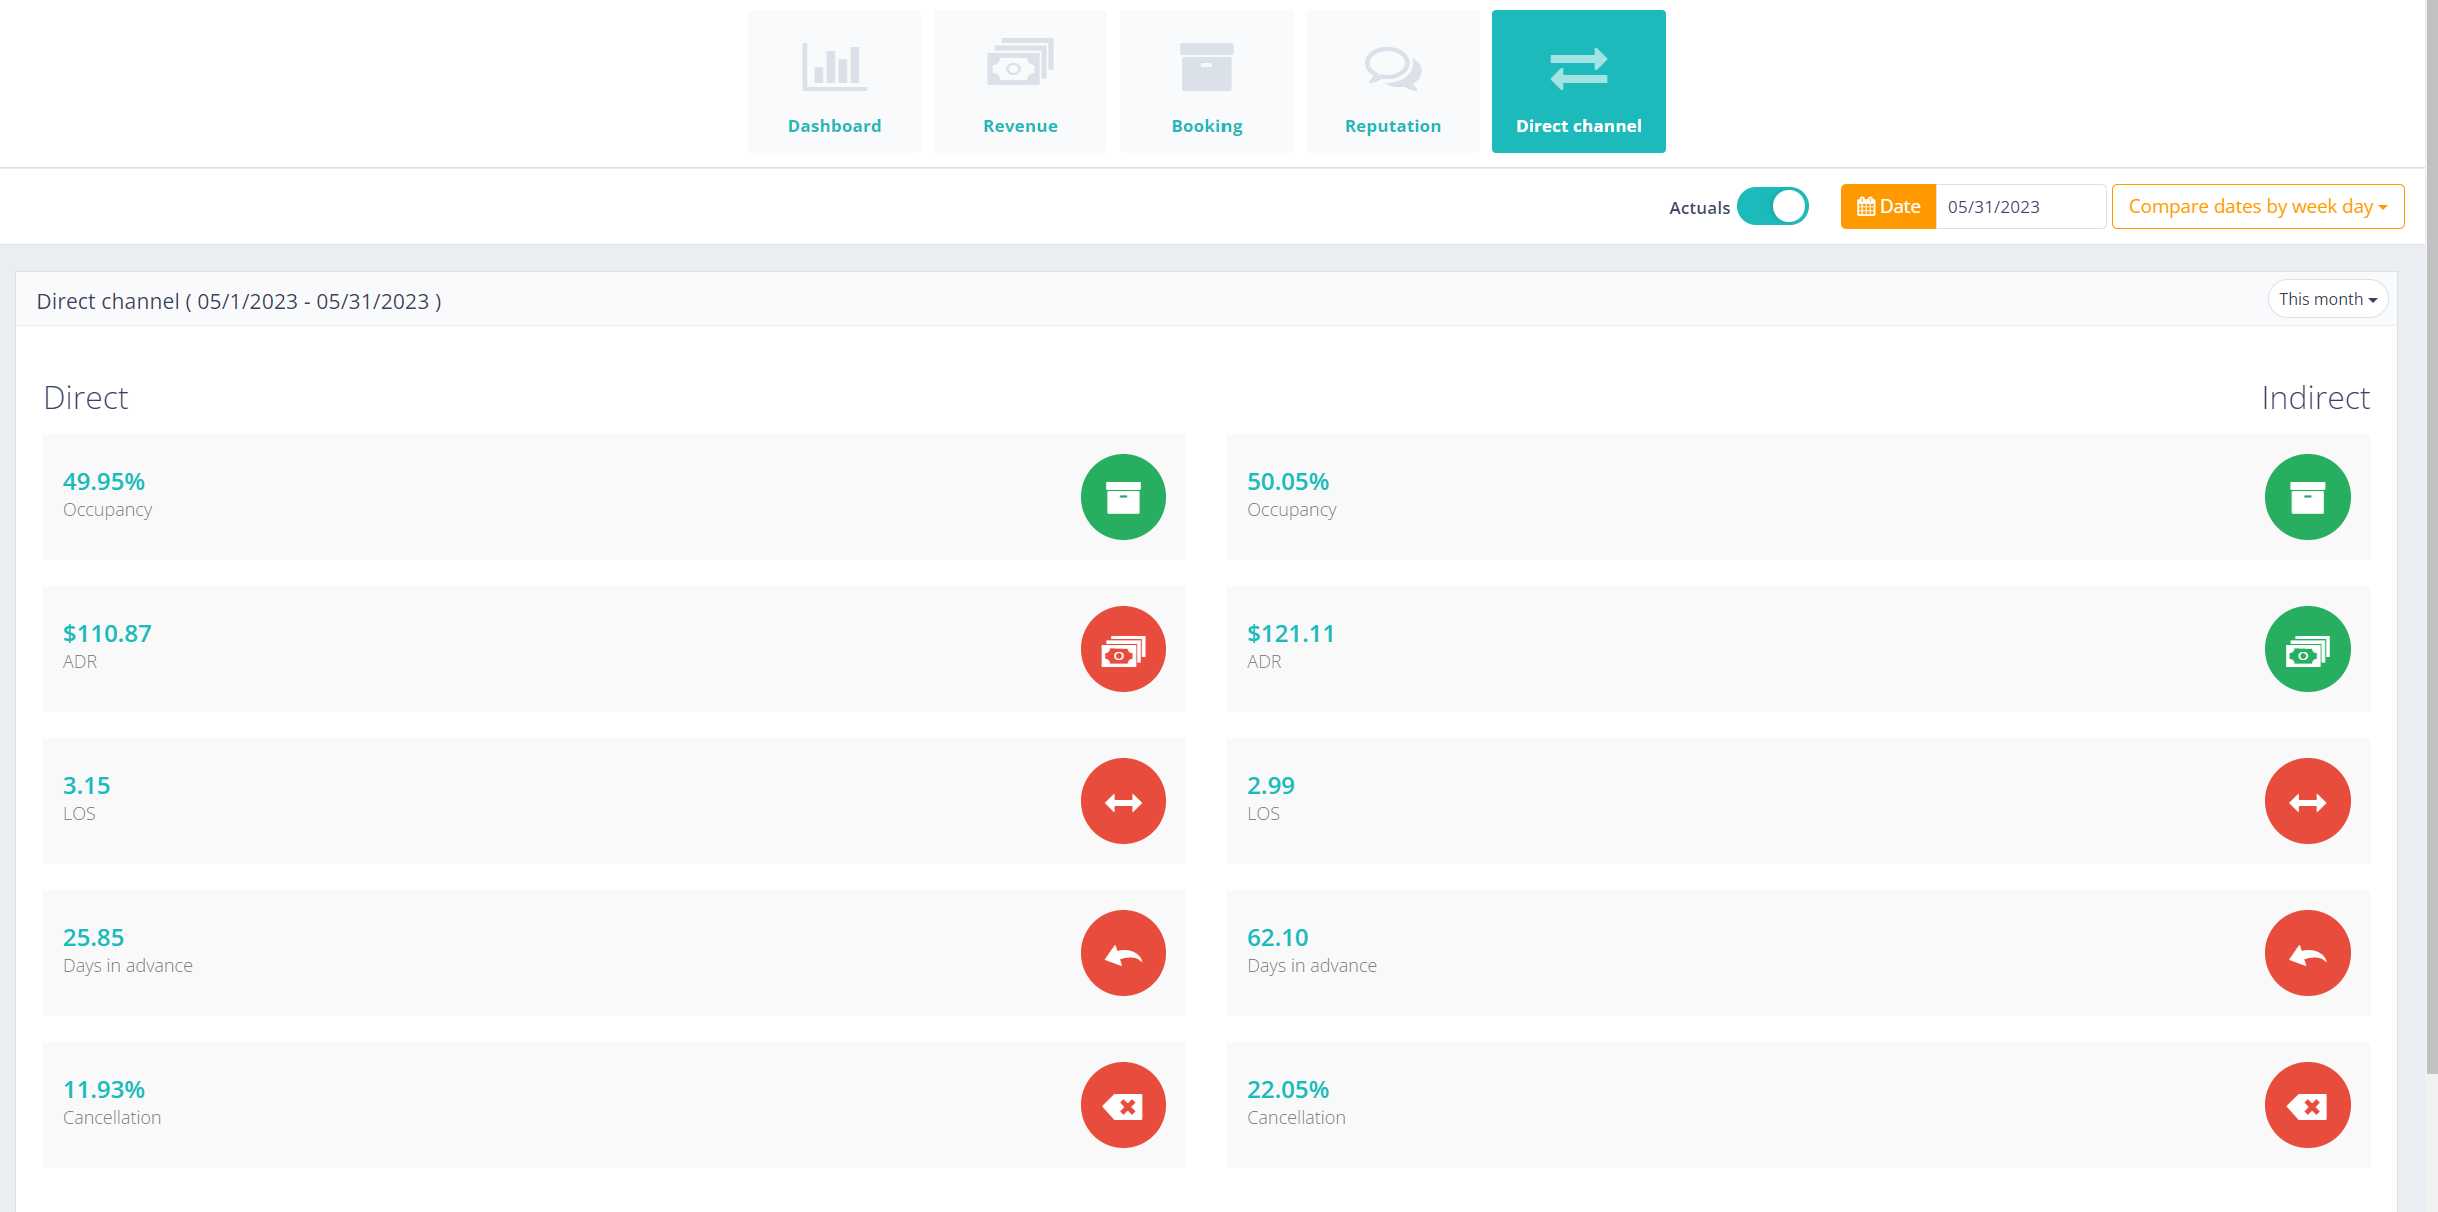Screen dimensions: 2438x1212
Task: Click the Direct section heading
Action: click(x=86, y=398)
